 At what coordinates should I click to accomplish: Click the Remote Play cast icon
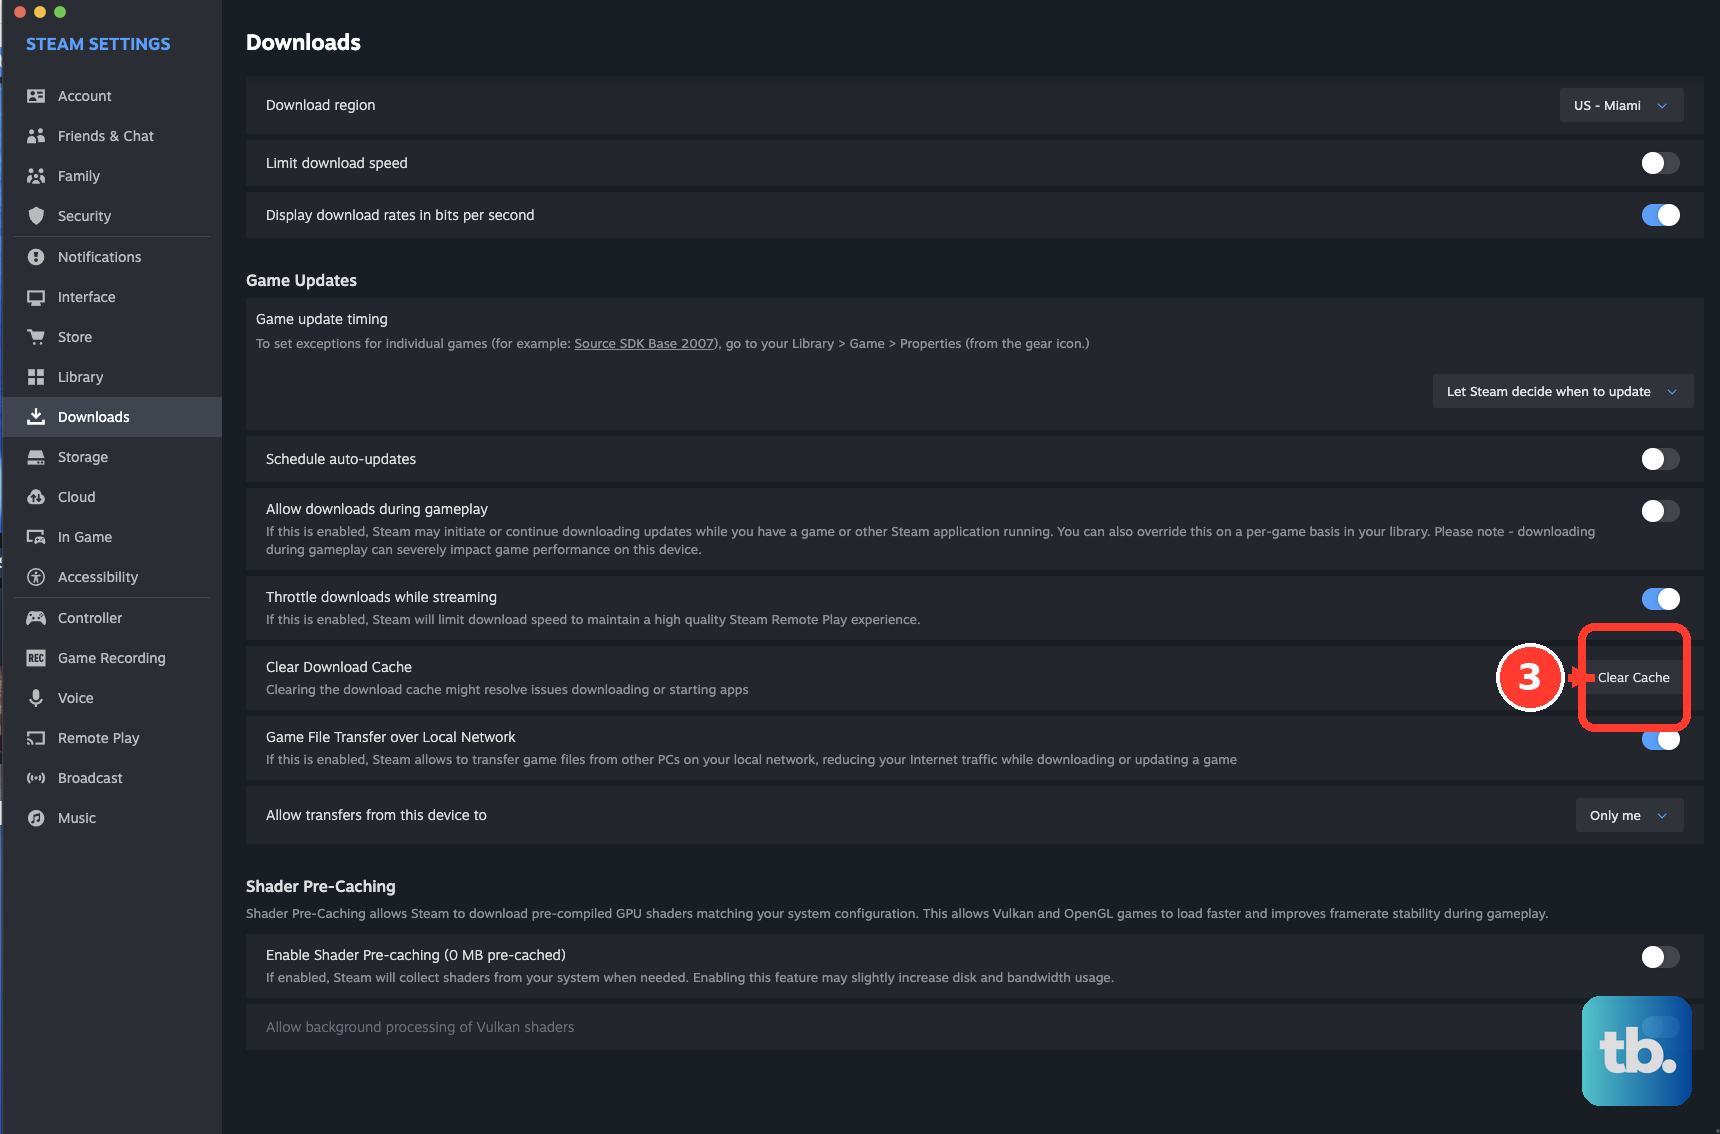(x=36, y=738)
